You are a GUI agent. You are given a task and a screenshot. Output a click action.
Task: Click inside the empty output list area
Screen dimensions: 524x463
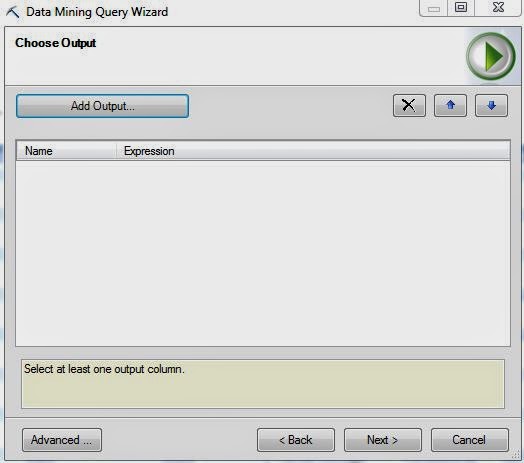[x=263, y=253]
